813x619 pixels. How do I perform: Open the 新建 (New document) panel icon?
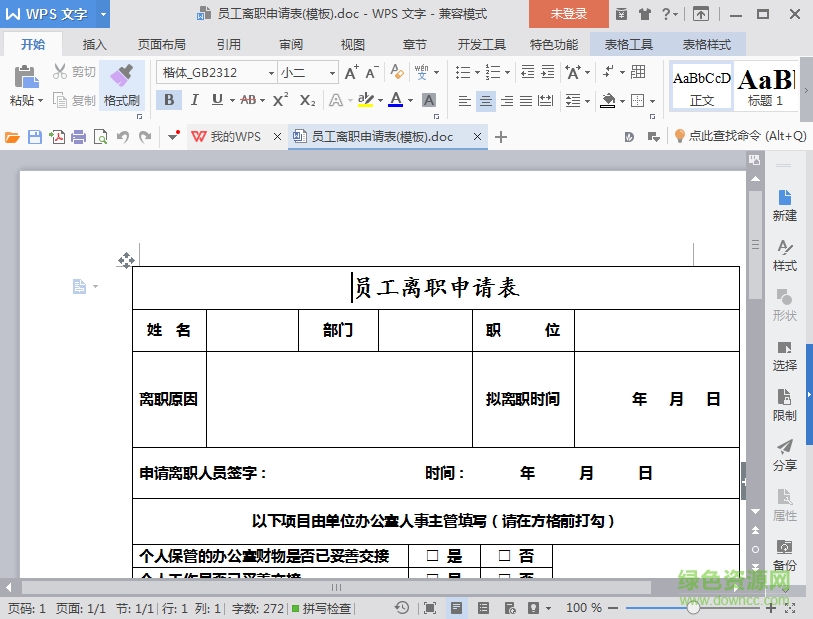coord(785,204)
